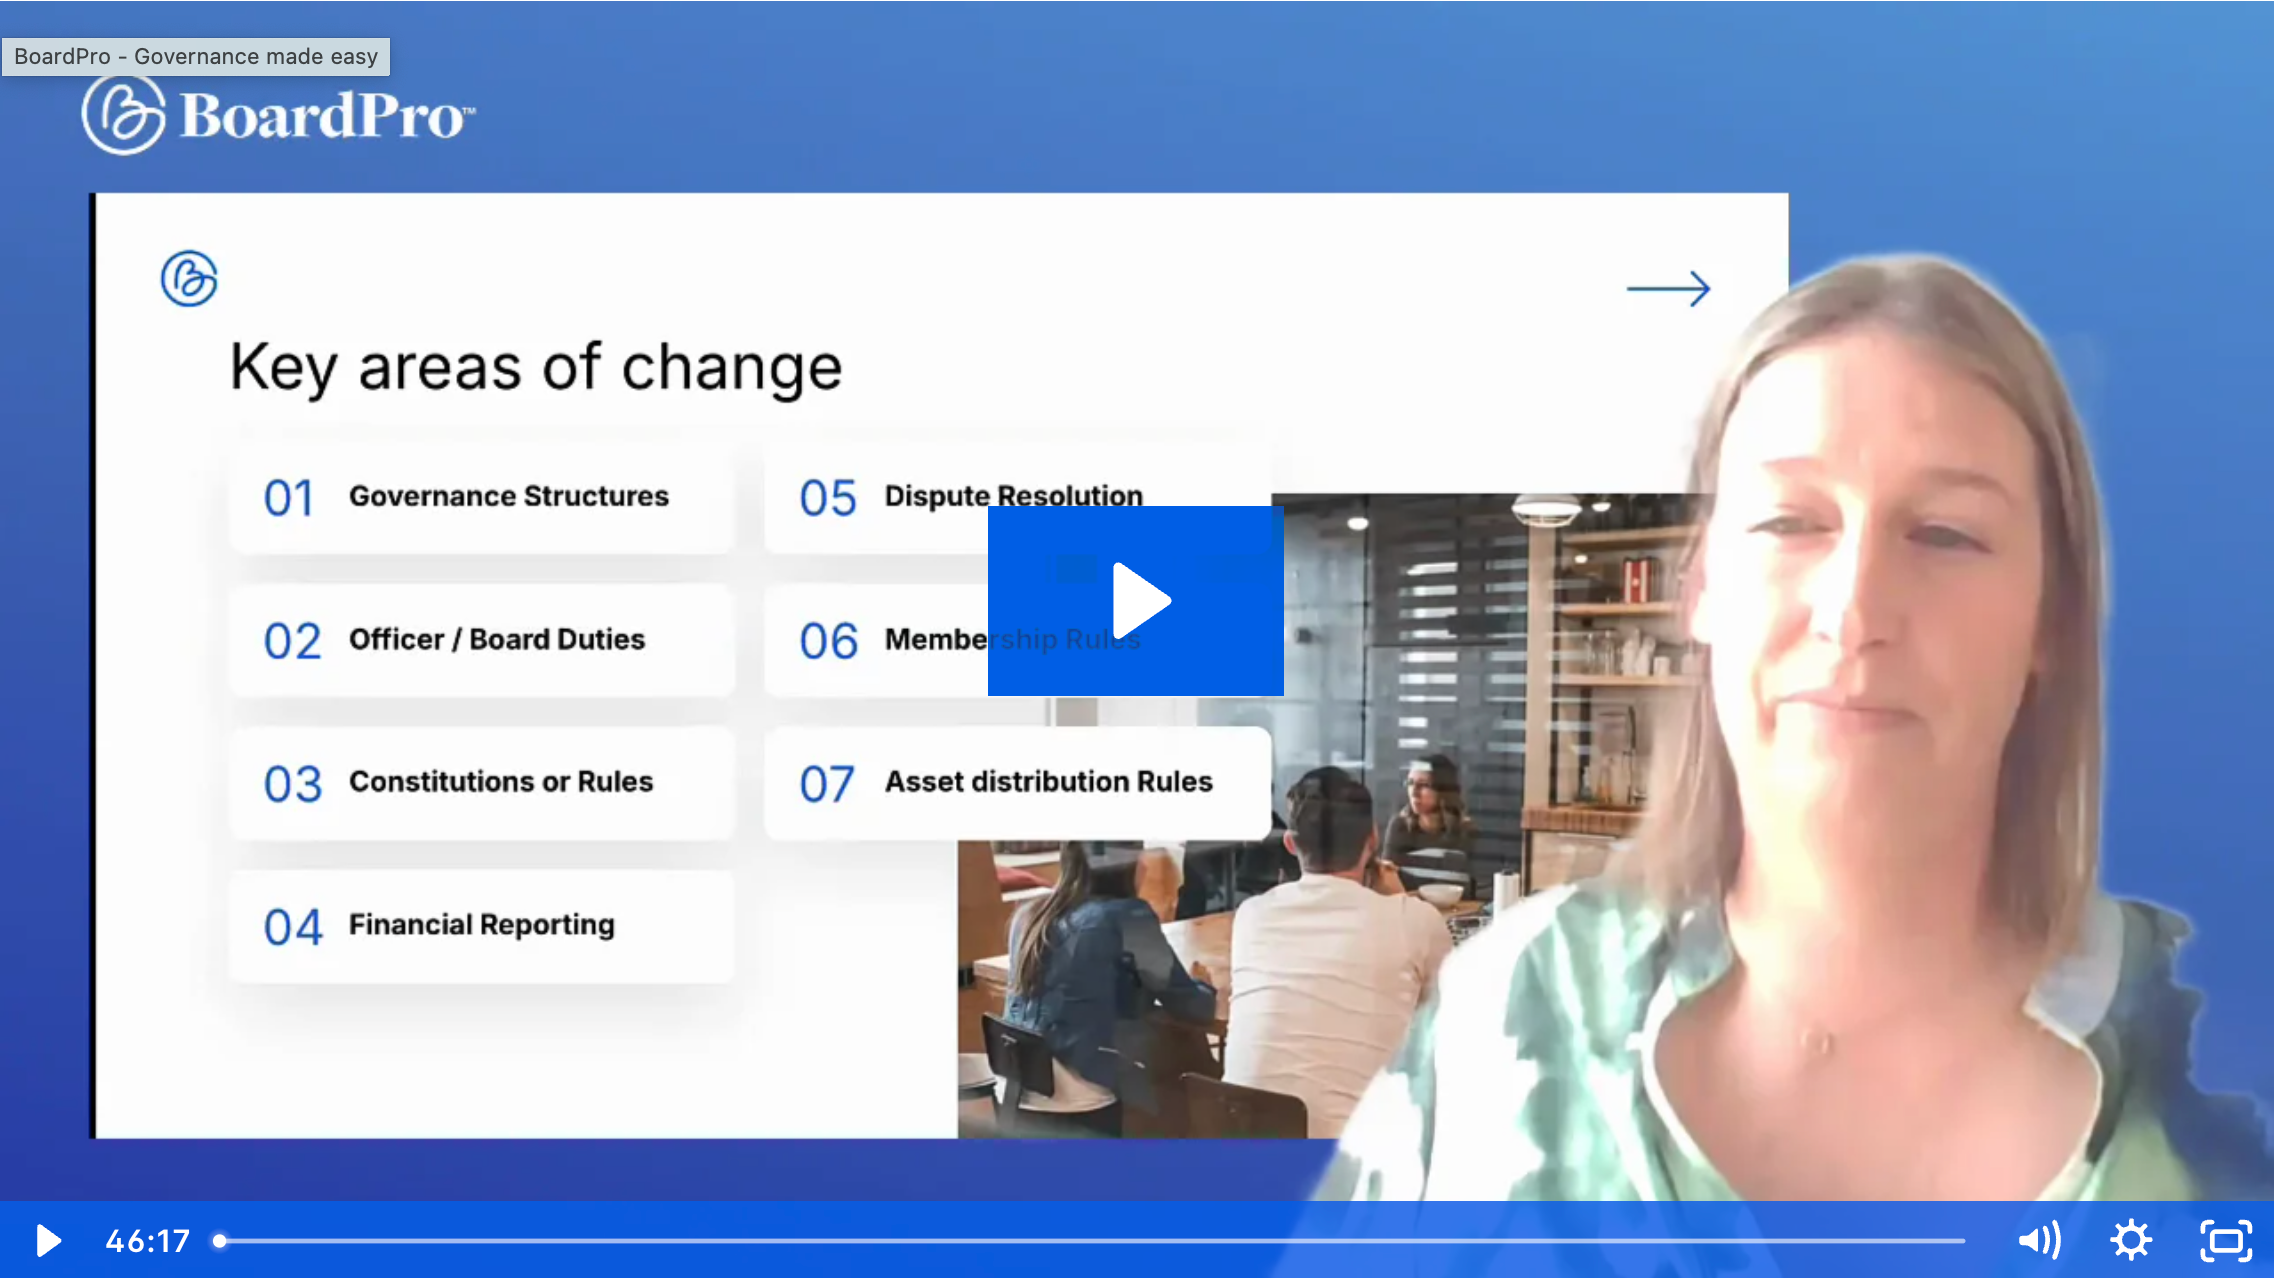Select the Officer / Board Duties card

(482, 640)
